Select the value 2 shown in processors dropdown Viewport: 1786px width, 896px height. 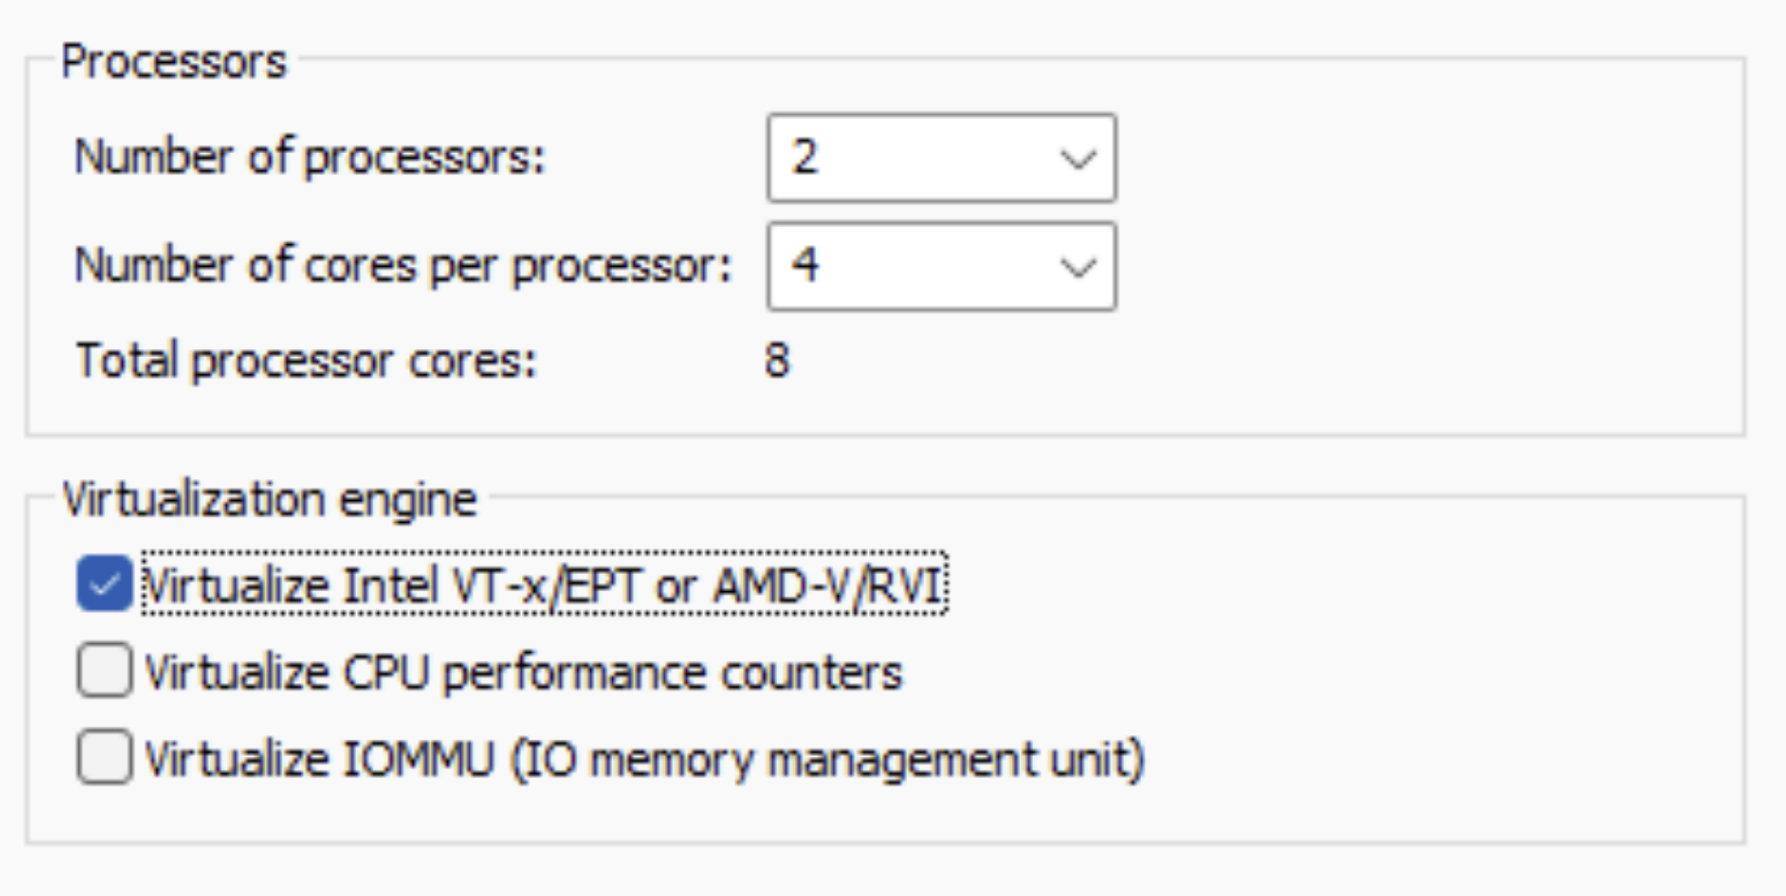[x=806, y=158]
